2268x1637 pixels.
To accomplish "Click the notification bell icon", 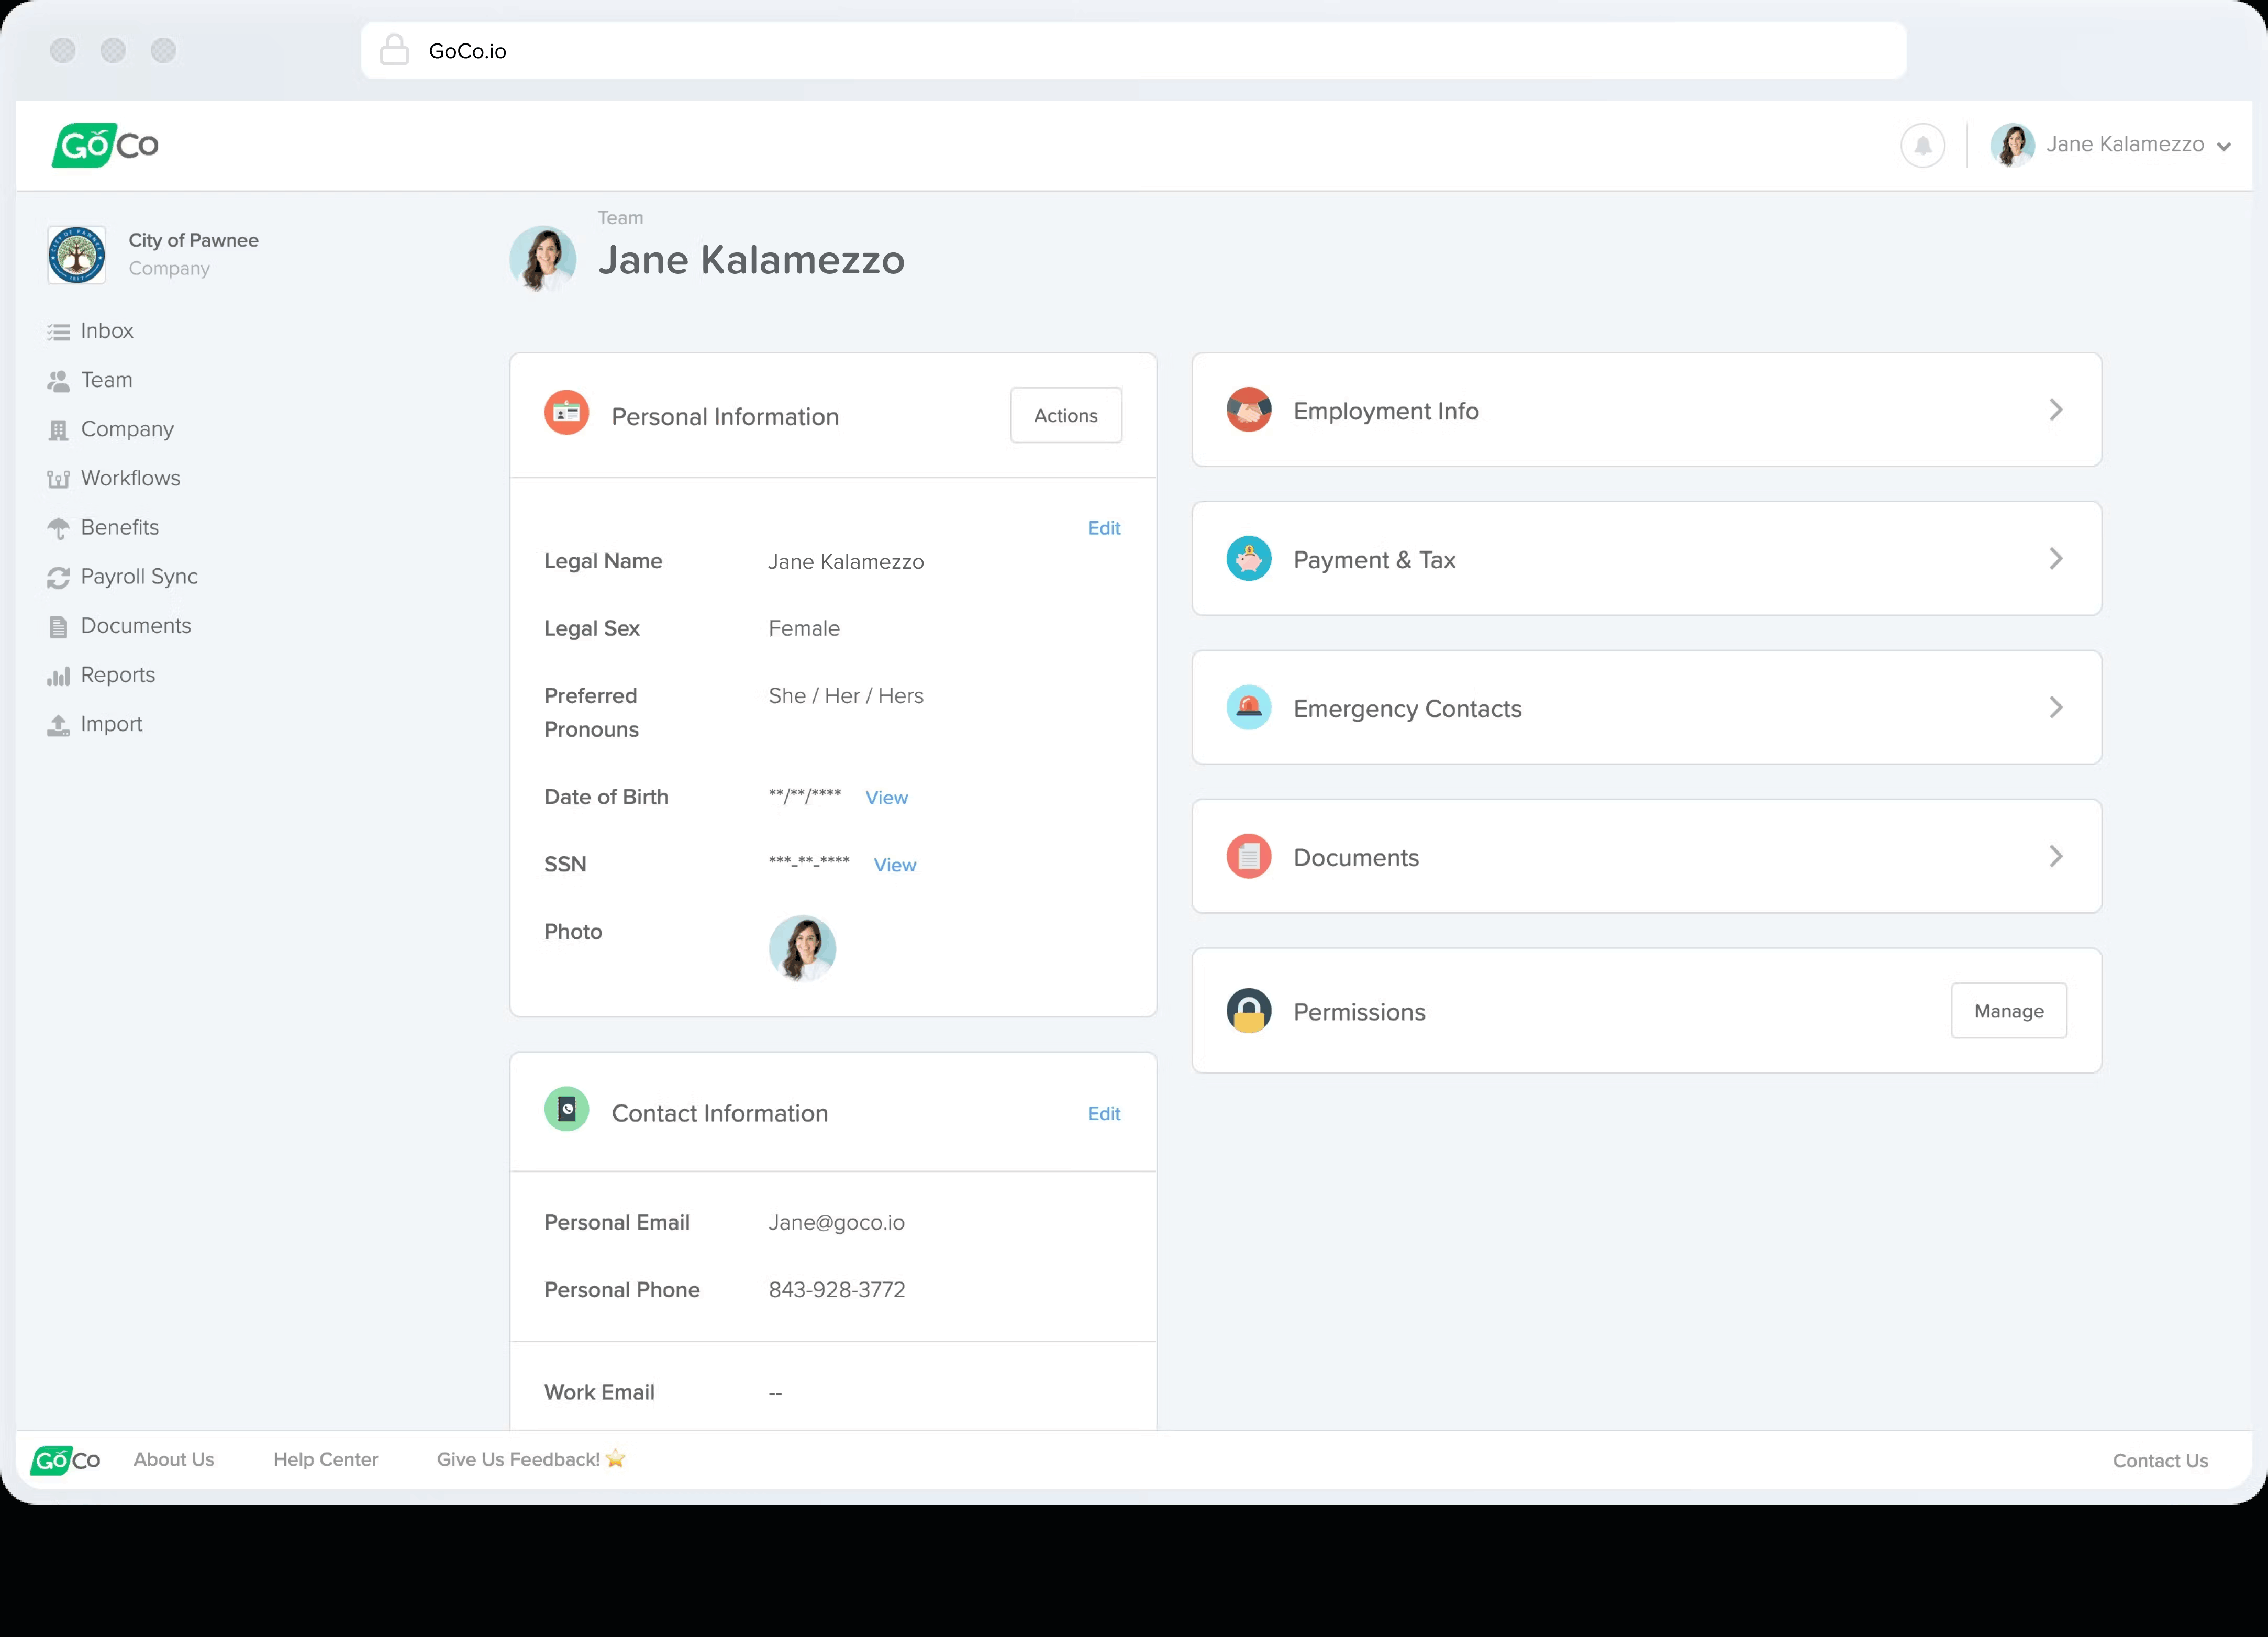I will click(1922, 146).
